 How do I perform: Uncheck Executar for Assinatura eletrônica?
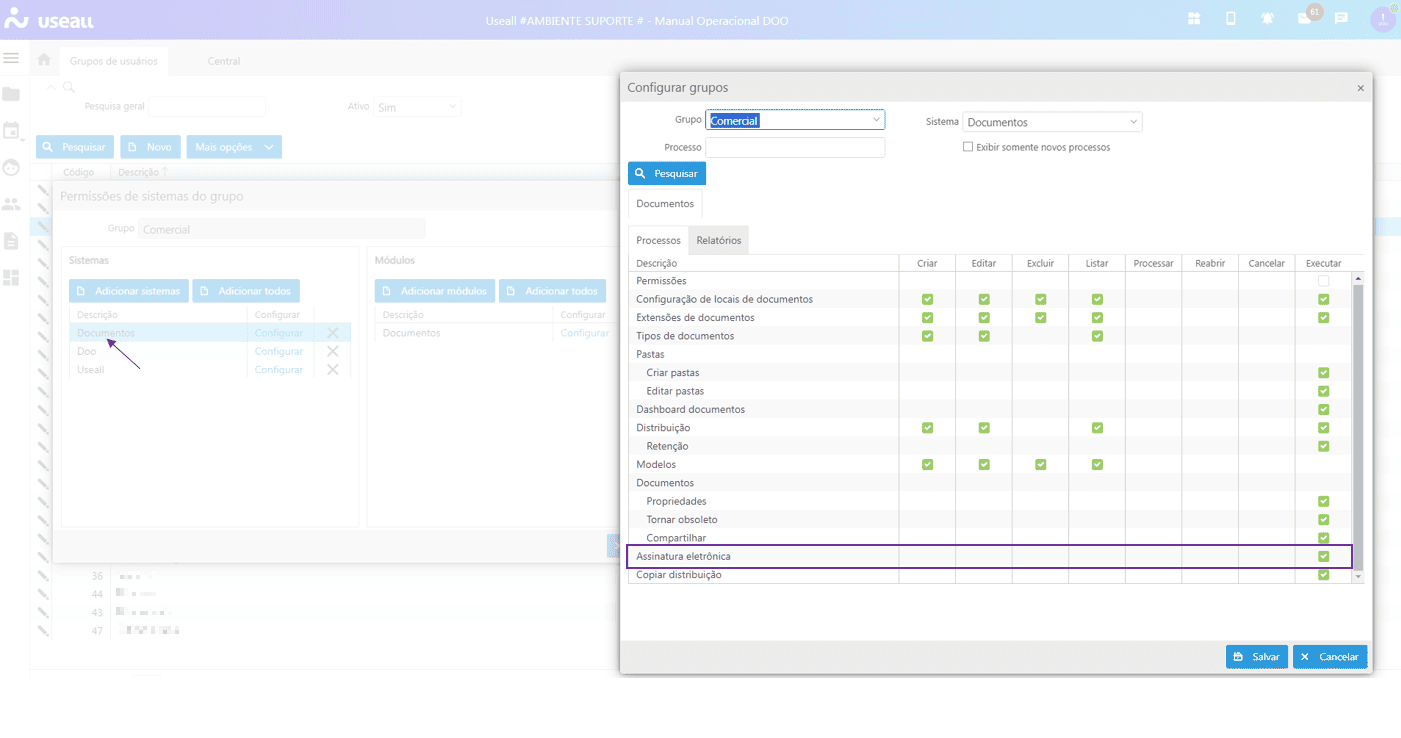[x=1323, y=556]
